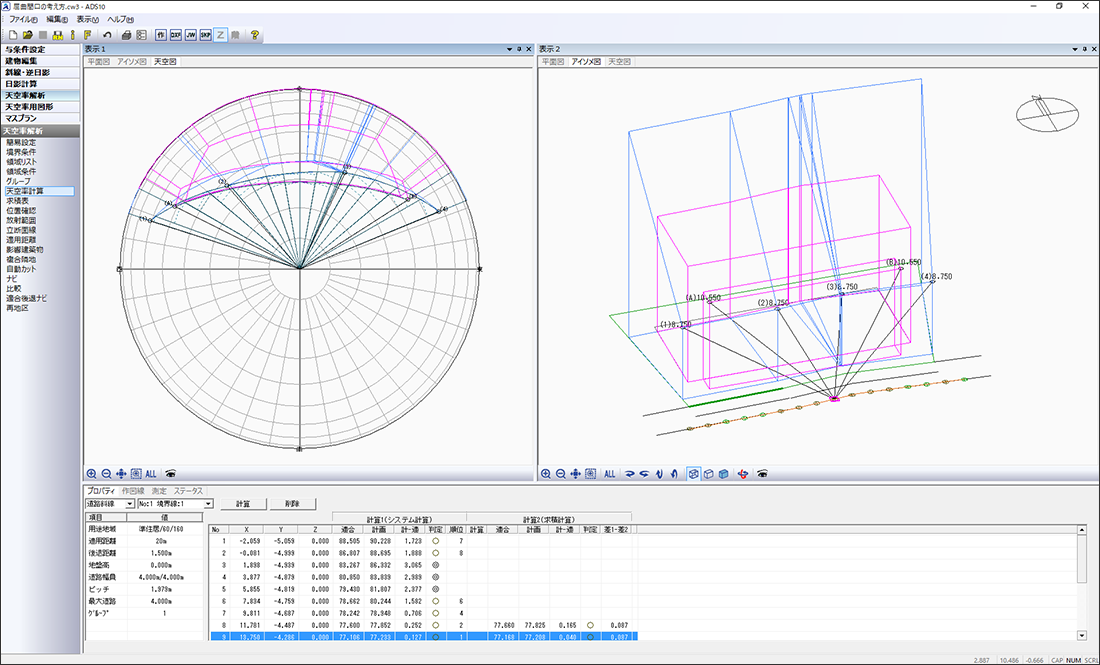This screenshot has width=1100, height=665.
Task: Click the JW export toolbar icon
Action: (x=191, y=34)
